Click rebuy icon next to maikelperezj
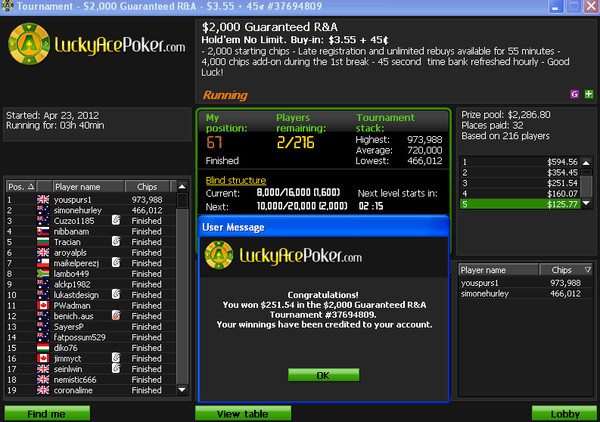Viewport: 600px width, 422px height. coord(116,262)
